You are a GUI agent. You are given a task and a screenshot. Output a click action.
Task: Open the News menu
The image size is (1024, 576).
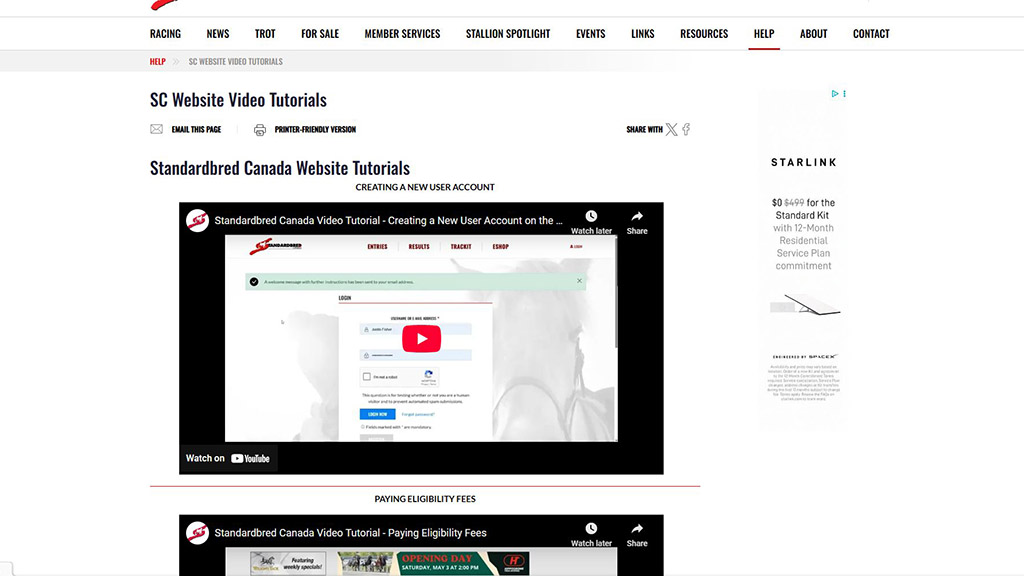pos(217,33)
